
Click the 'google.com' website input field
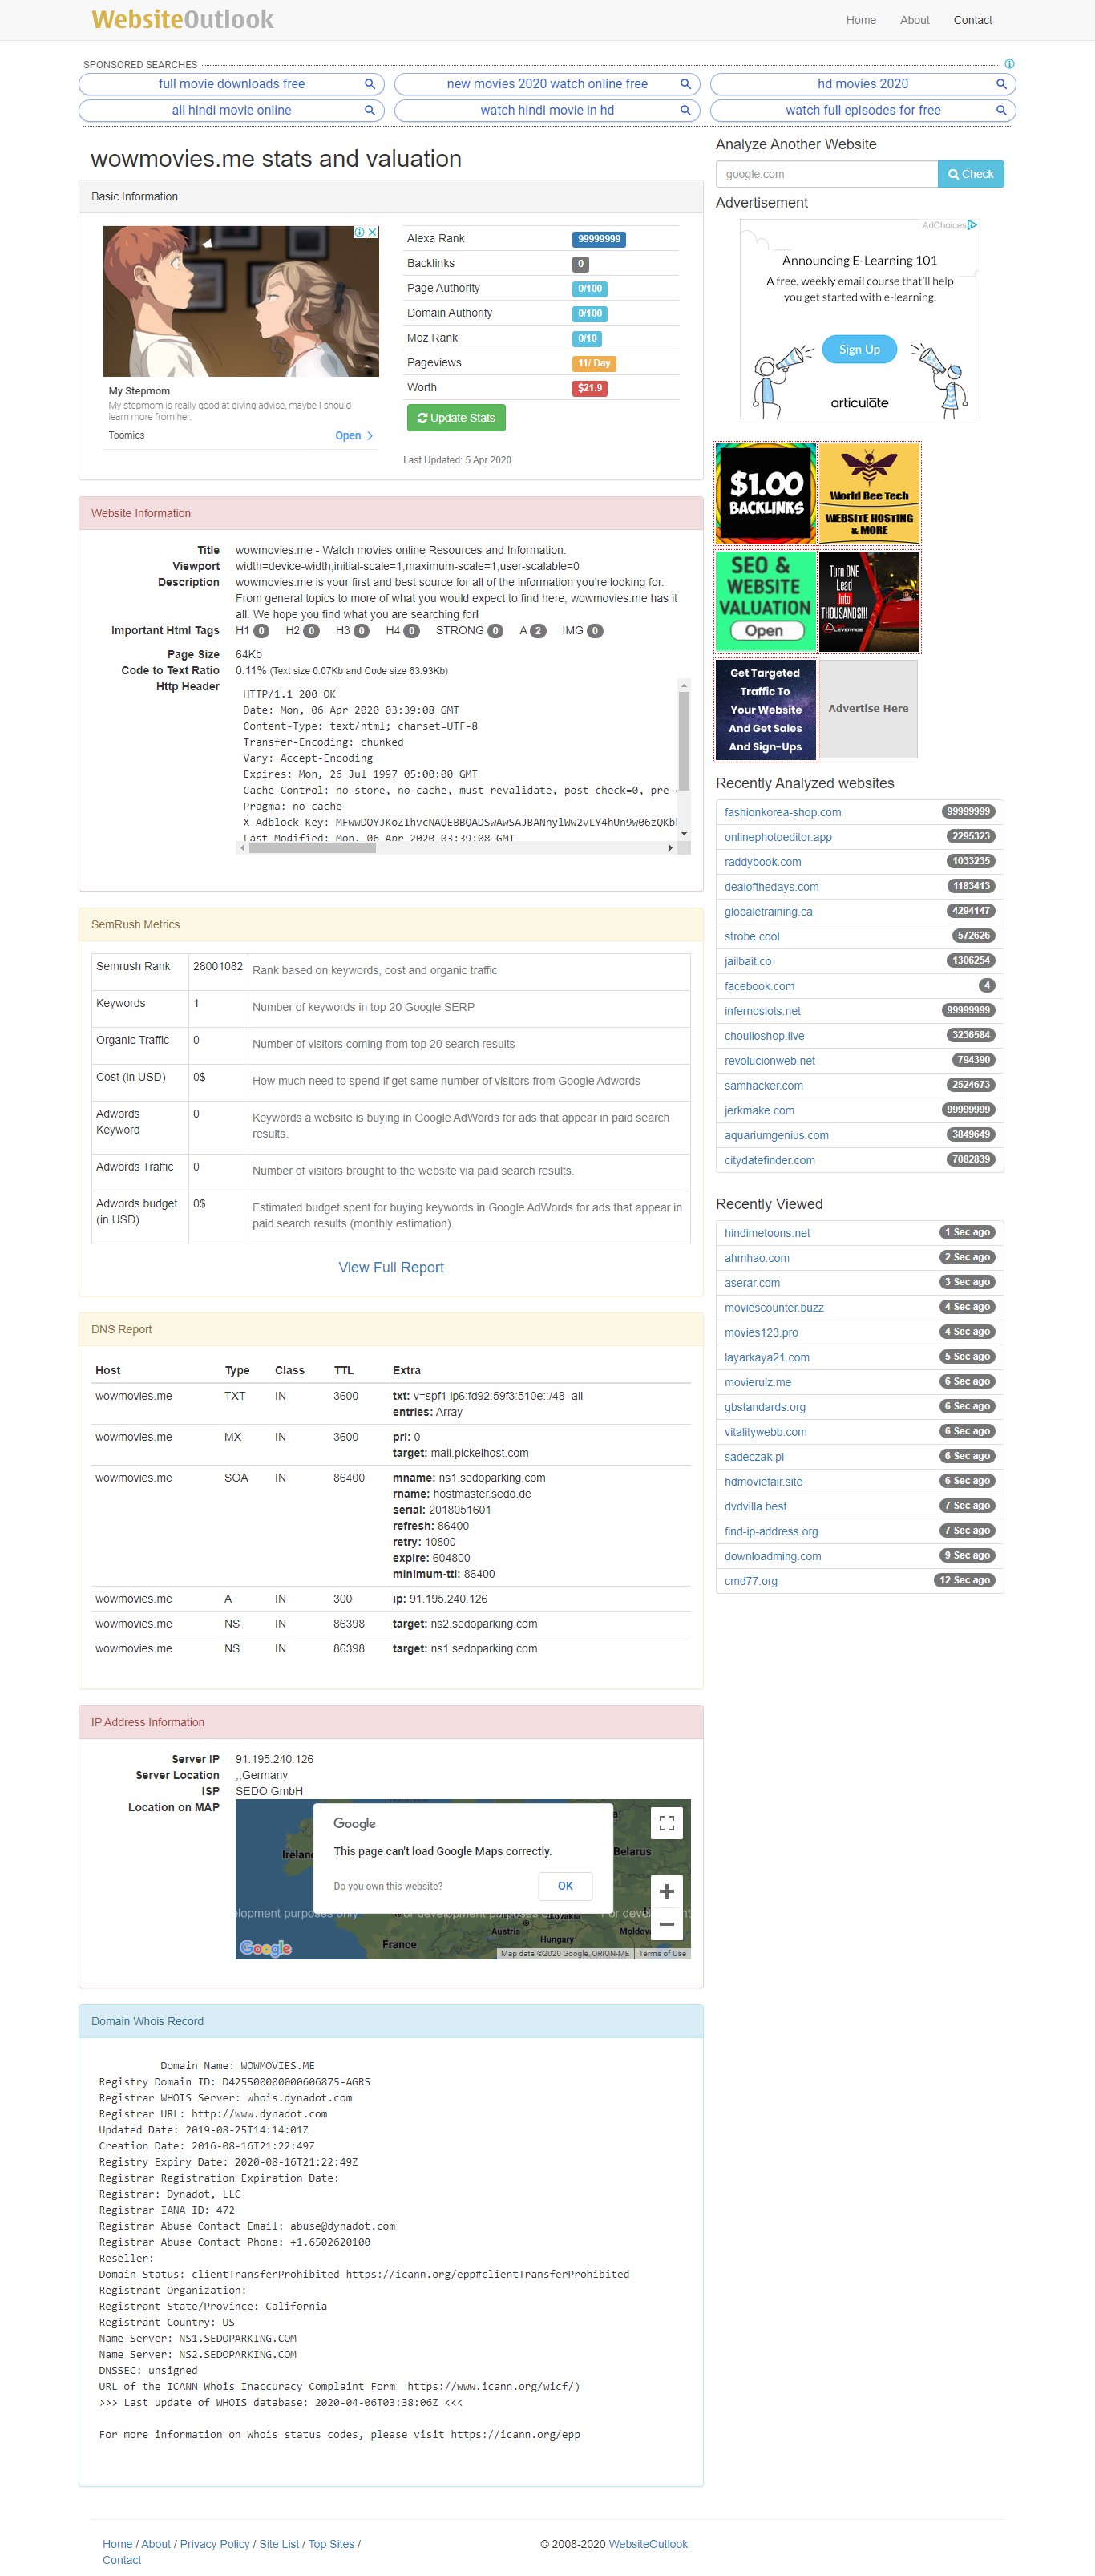(826, 174)
